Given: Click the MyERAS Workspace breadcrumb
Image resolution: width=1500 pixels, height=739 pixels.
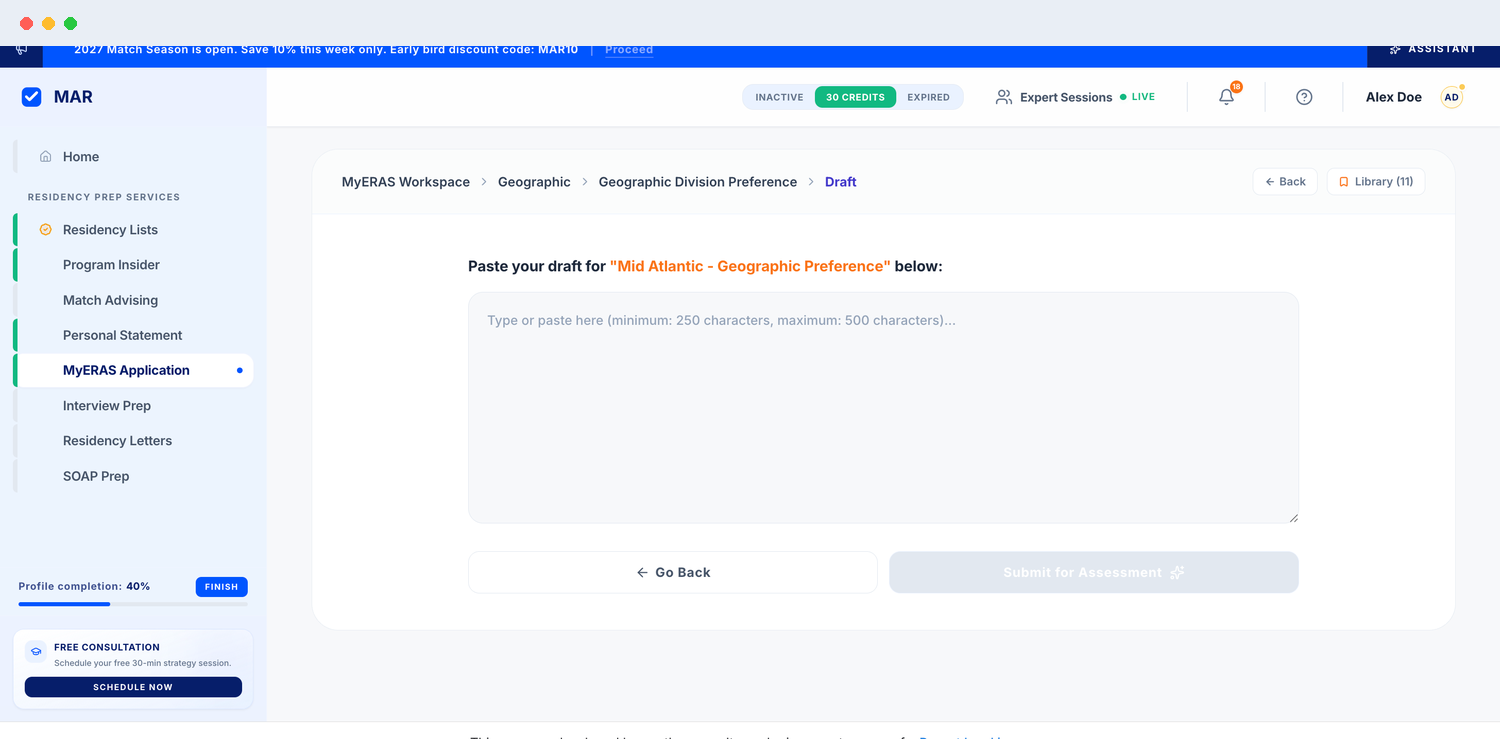Looking at the screenshot, I should [406, 182].
